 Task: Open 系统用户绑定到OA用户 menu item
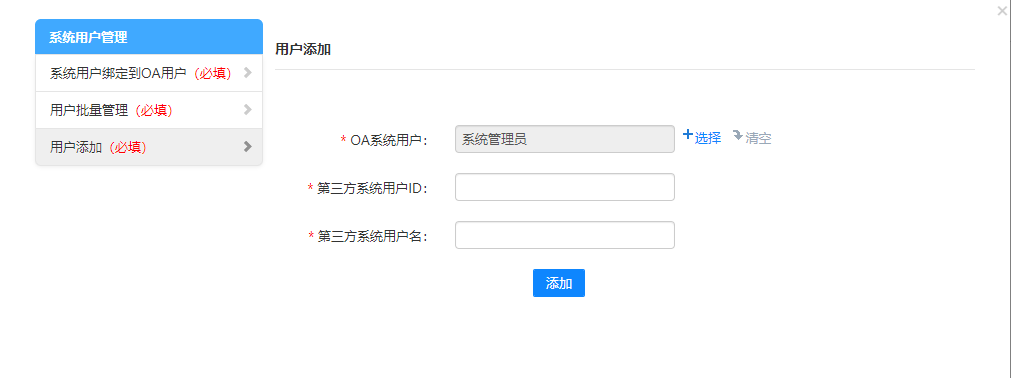tap(149, 73)
